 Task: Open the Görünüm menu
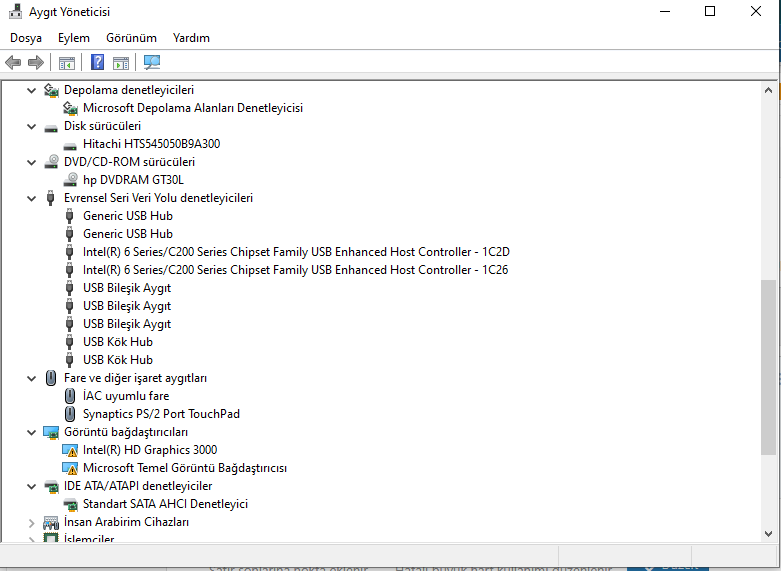131,38
